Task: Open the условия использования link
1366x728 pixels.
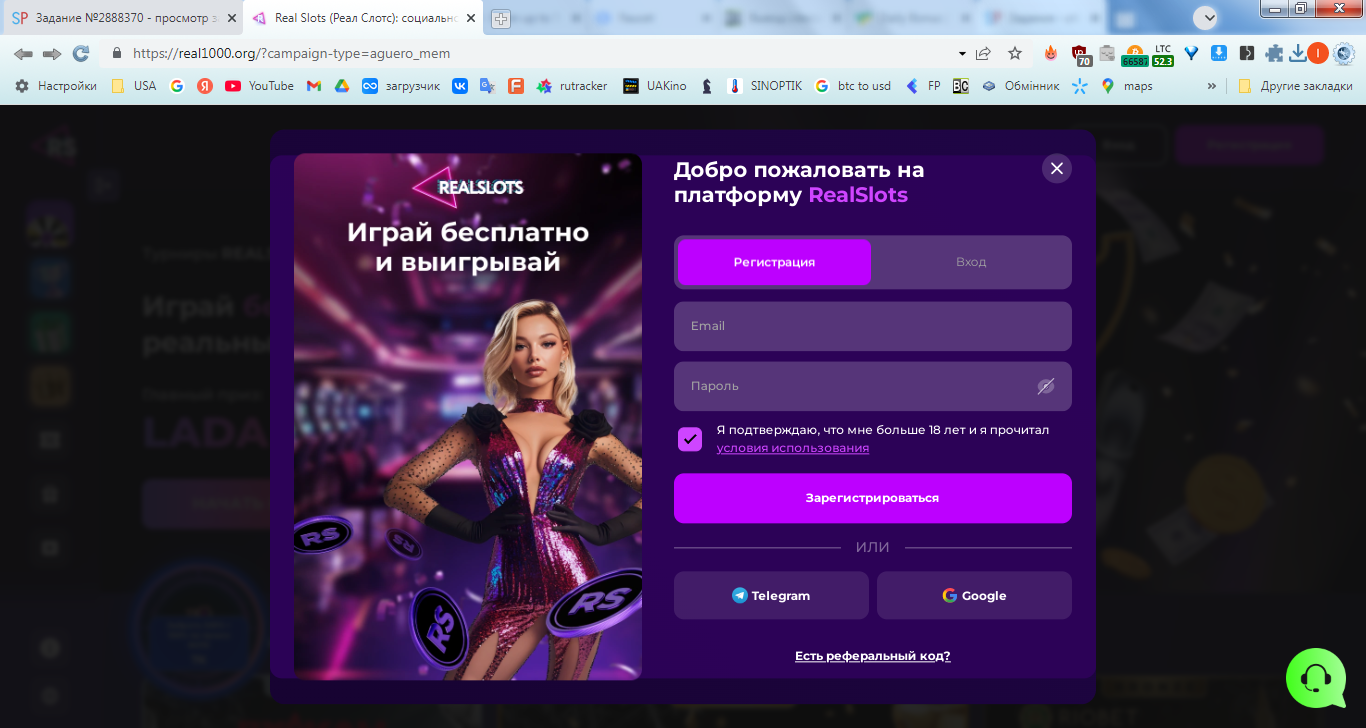Action: [792, 448]
